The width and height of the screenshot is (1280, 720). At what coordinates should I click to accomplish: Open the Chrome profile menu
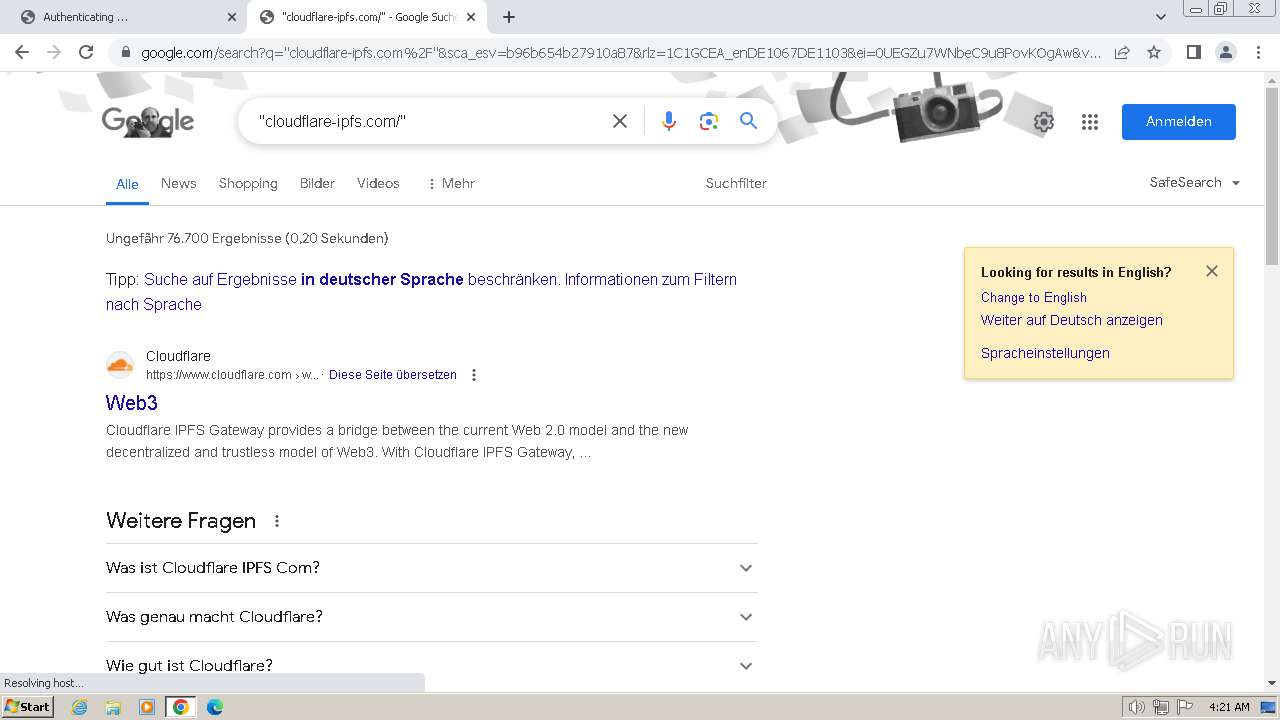(x=1226, y=52)
